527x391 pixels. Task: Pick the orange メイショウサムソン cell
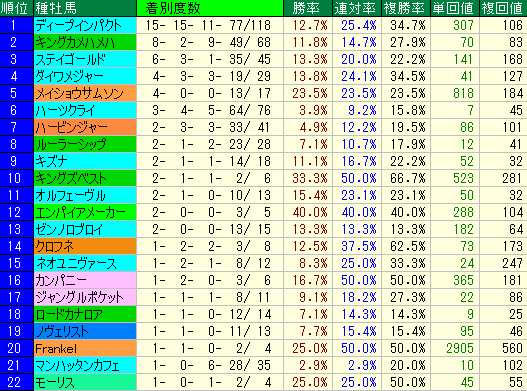[85, 93]
